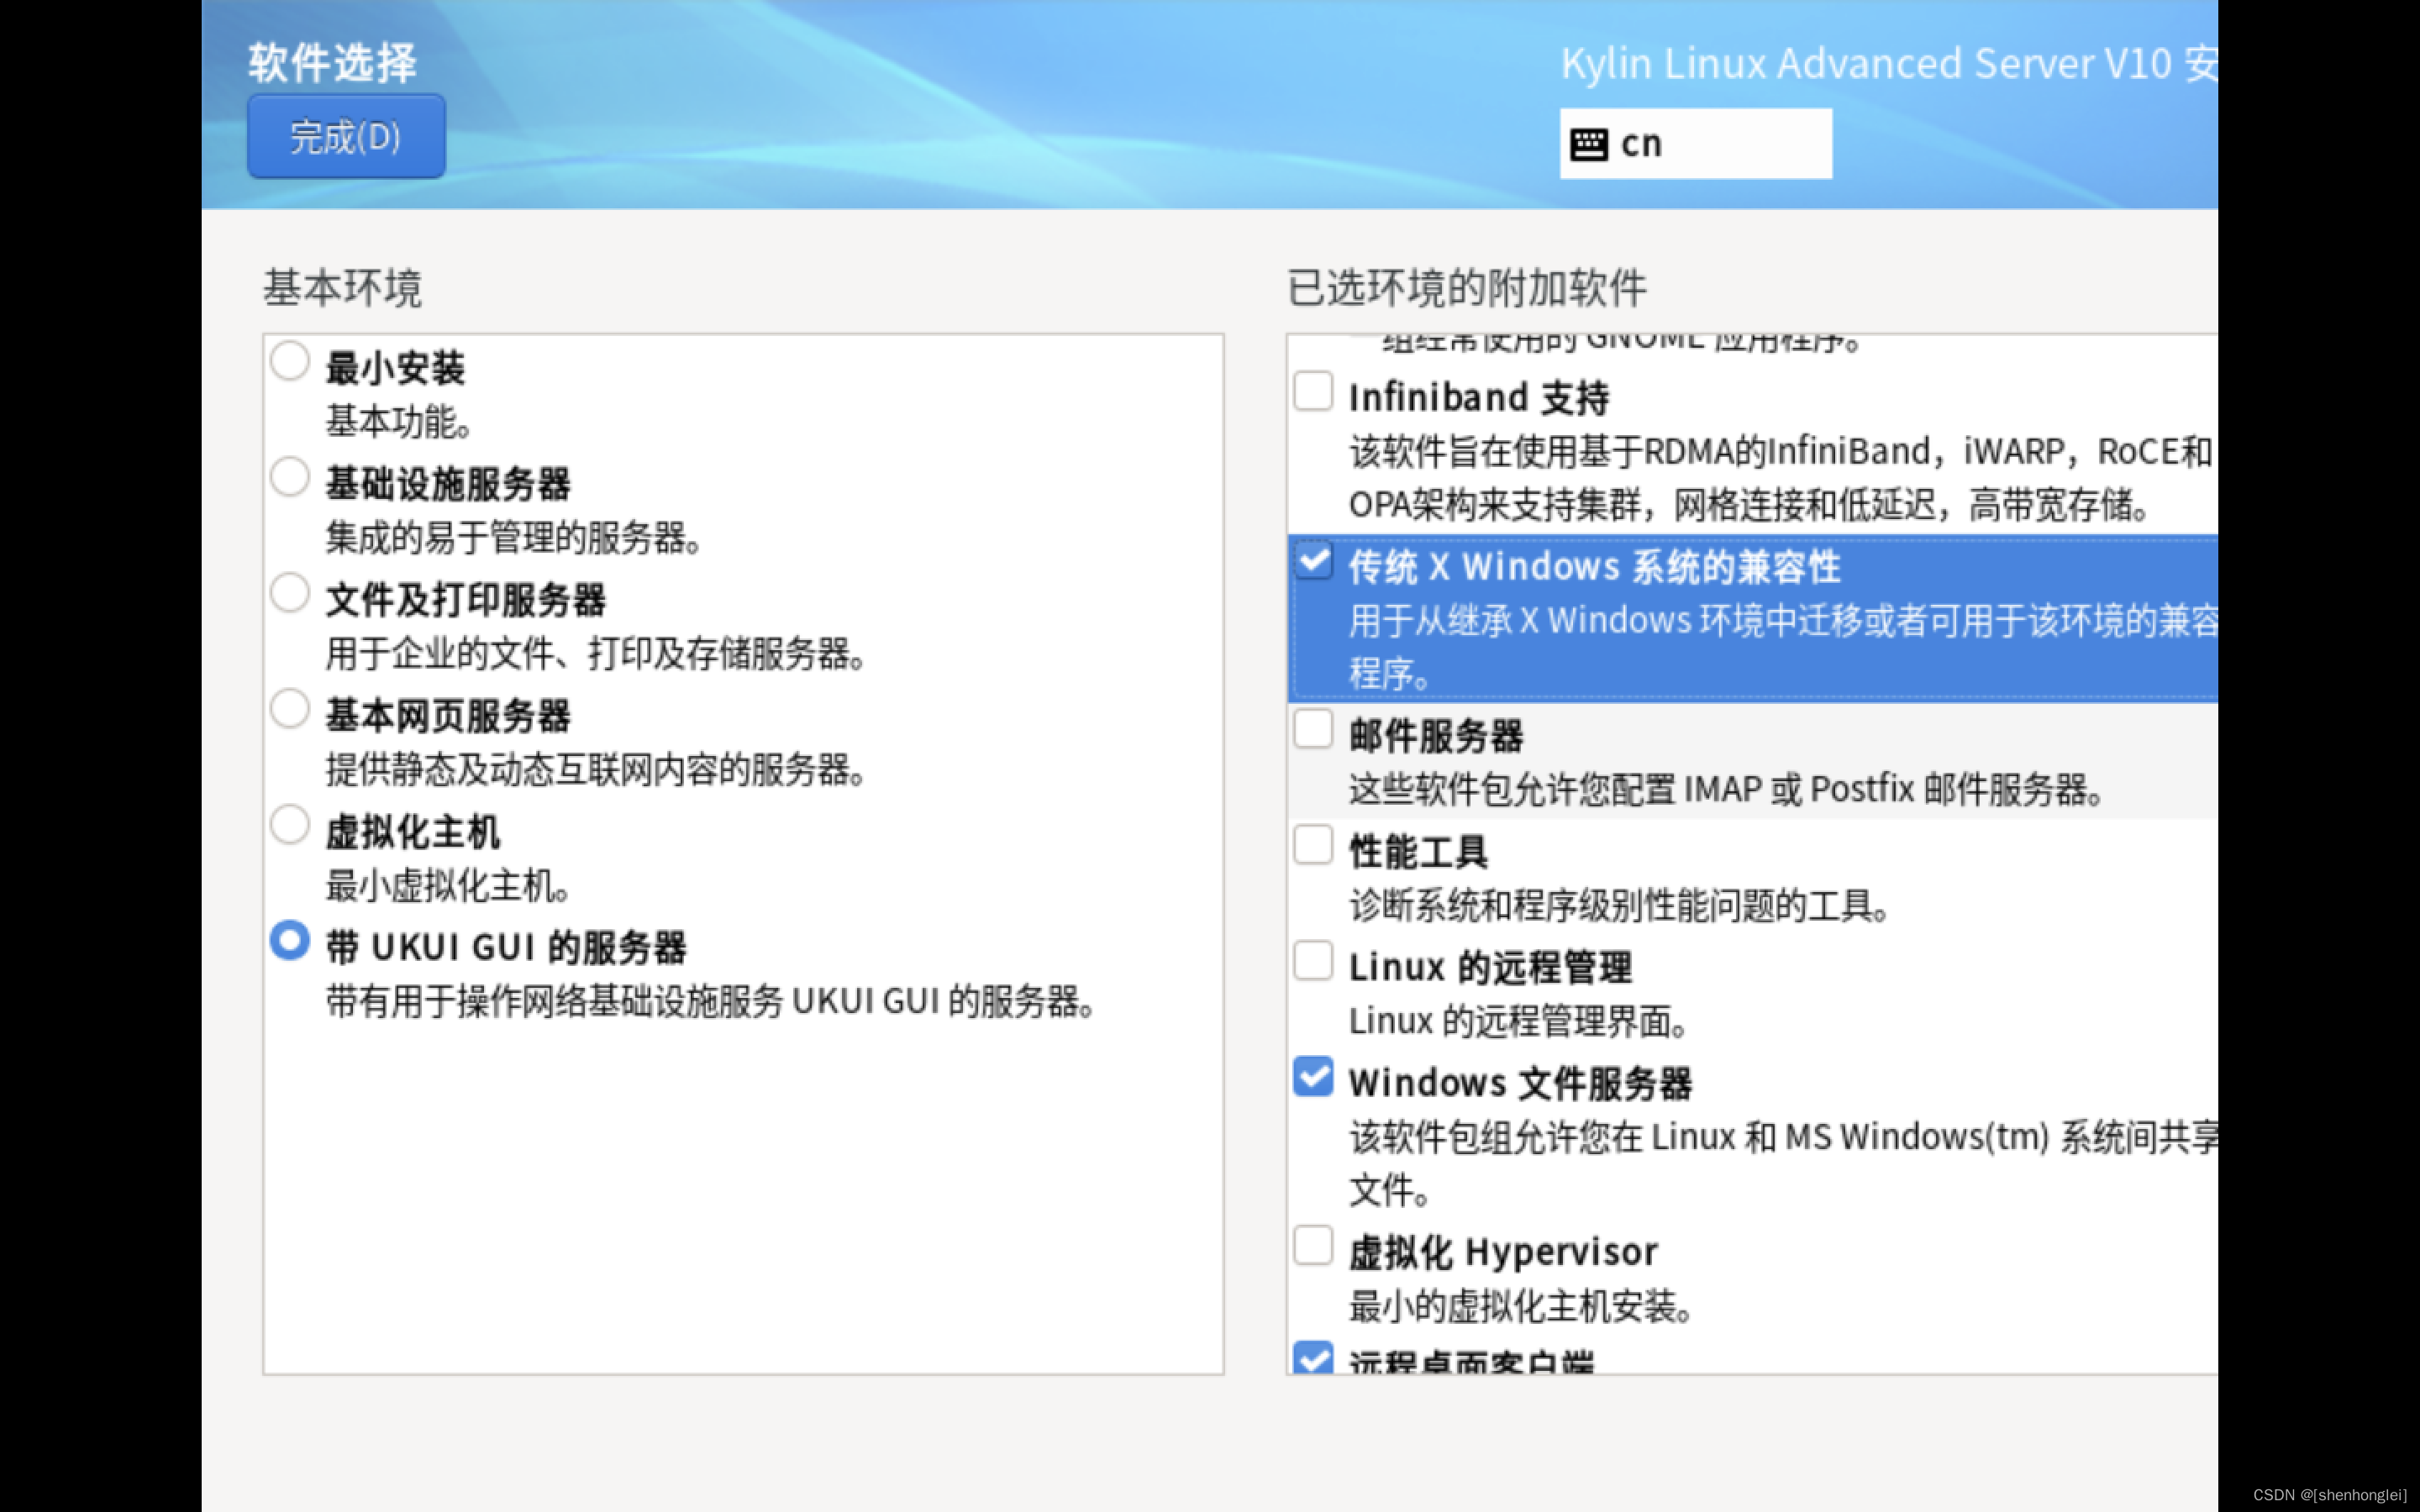Viewport: 2420px width, 1512px height.
Task: Click 这些软件包允许您配置 IMAP 或 Postfix description
Action: tap(1726, 790)
